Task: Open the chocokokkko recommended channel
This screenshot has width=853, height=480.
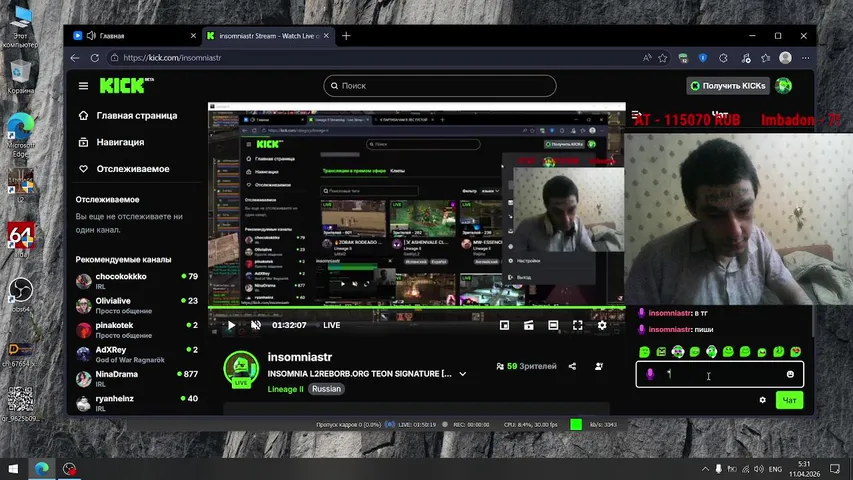Action: 137,281
